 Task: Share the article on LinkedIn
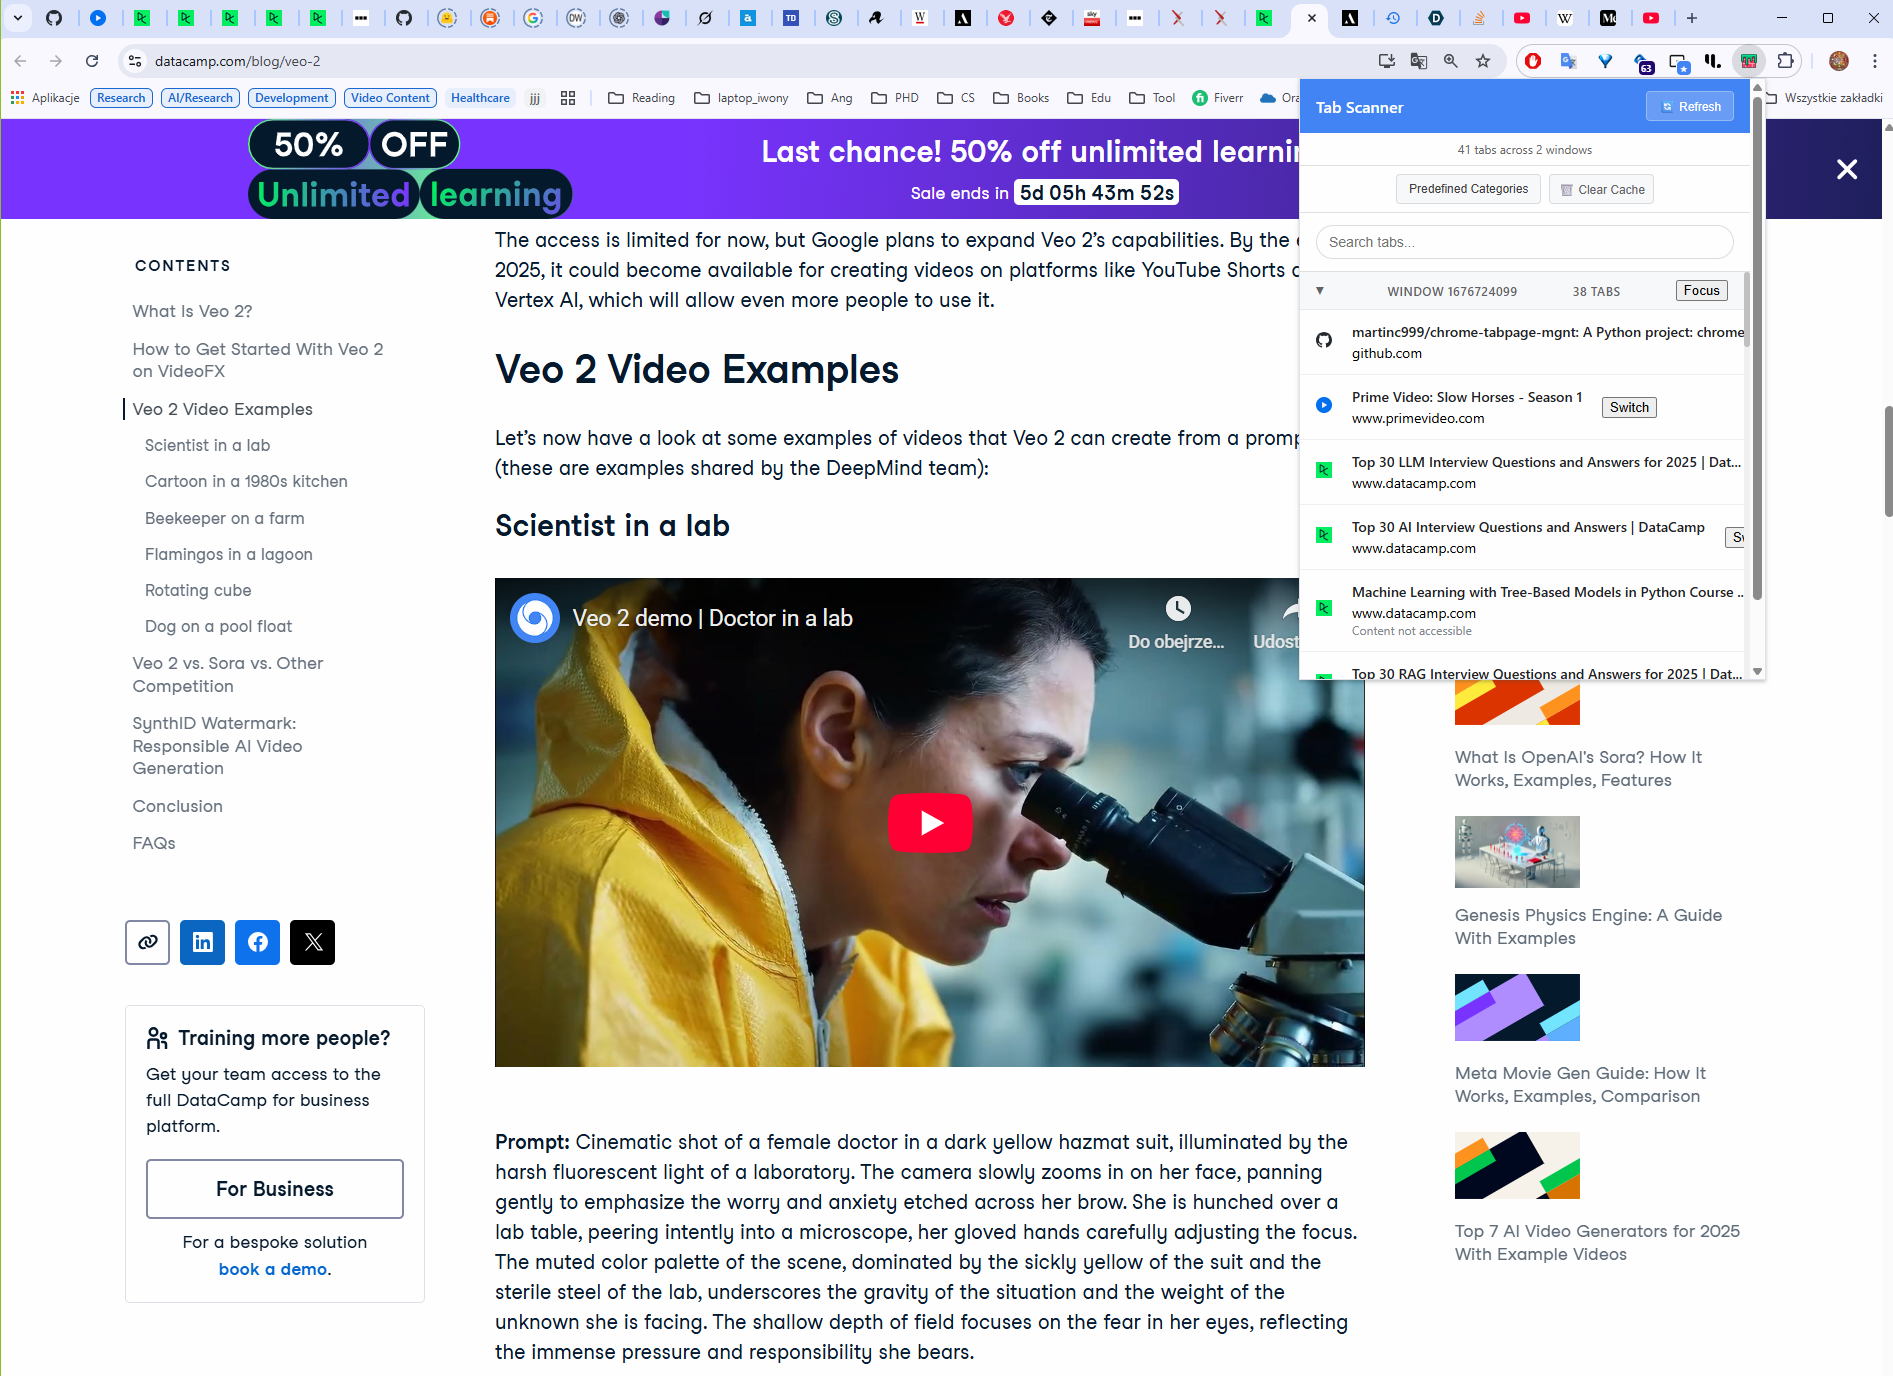[203, 942]
